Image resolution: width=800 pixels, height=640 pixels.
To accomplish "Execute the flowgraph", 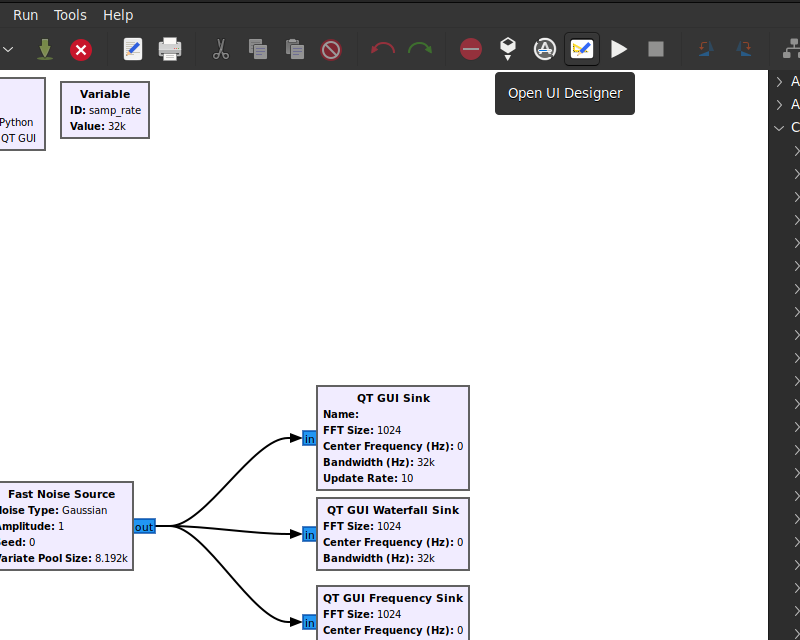I will [x=618, y=48].
